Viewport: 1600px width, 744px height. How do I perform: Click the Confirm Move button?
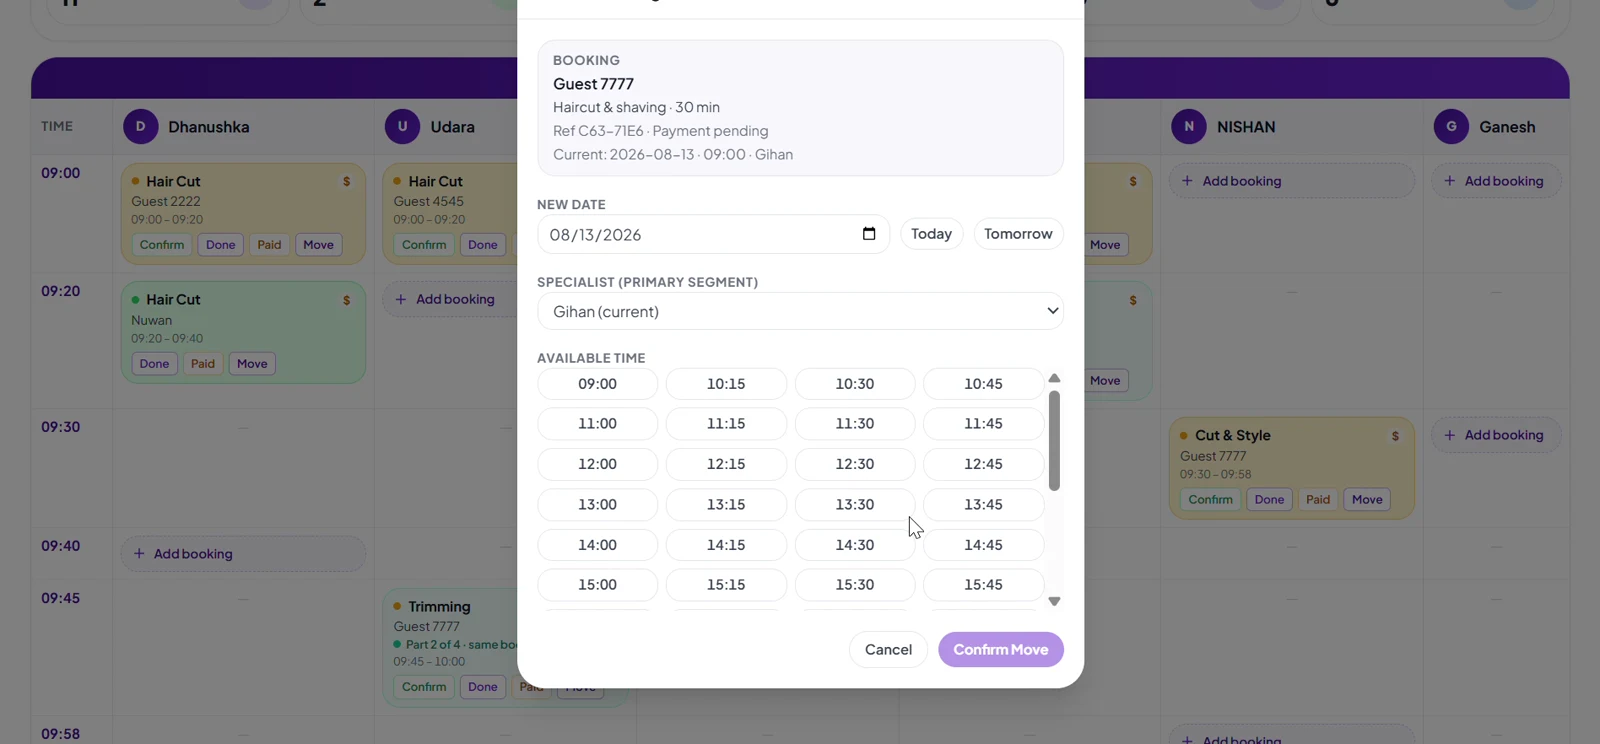click(1001, 650)
